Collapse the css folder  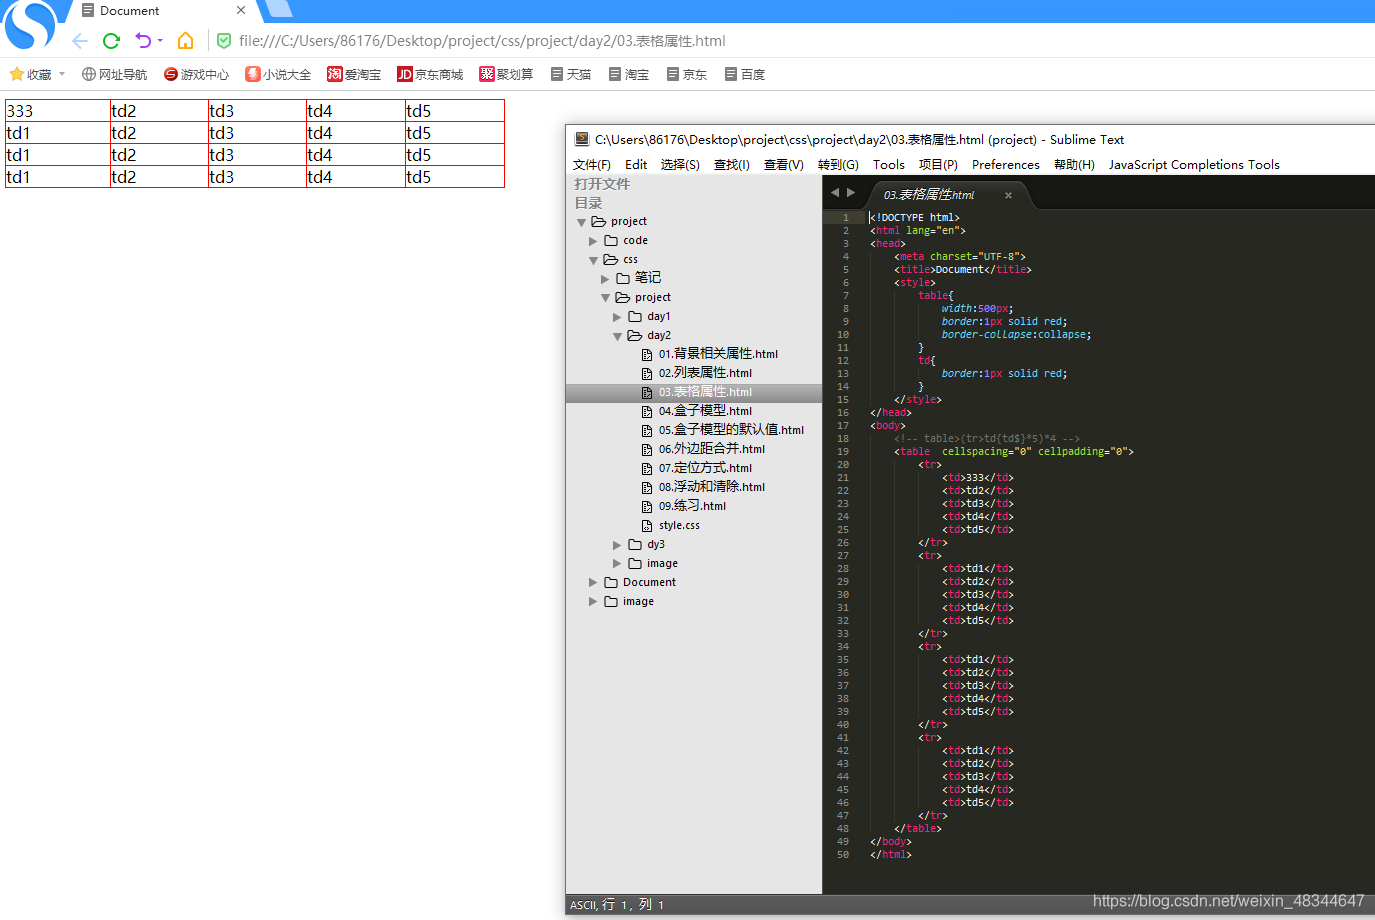tap(594, 260)
